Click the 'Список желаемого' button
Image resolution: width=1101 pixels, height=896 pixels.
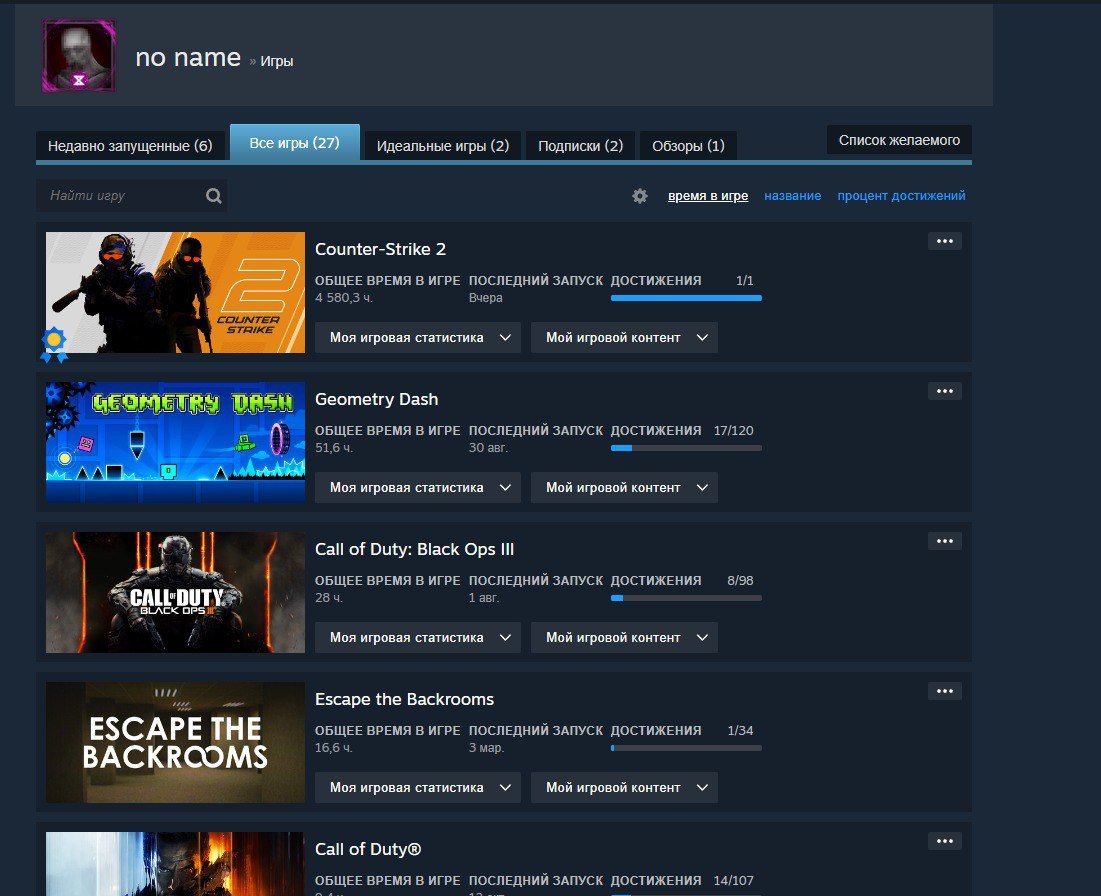(x=898, y=140)
